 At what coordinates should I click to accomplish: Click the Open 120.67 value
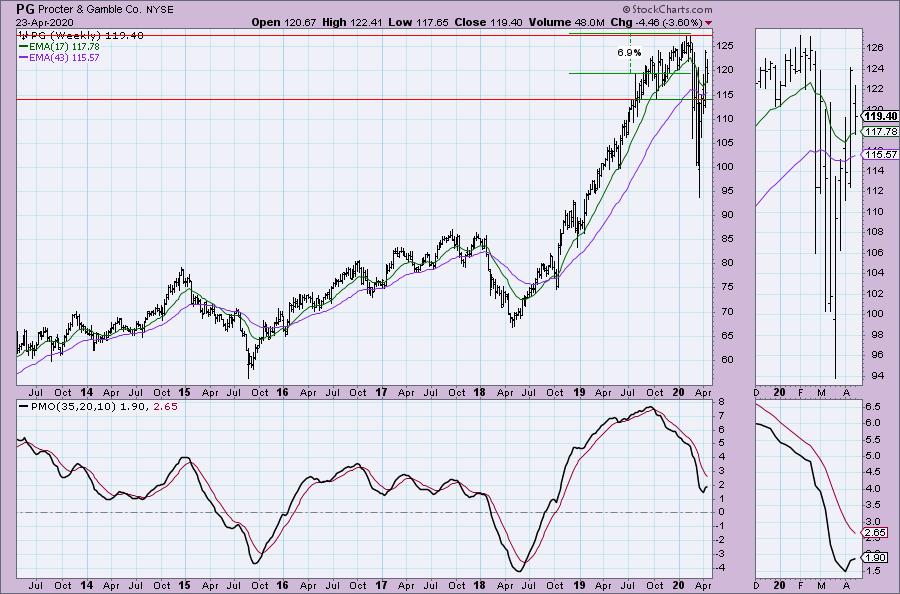point(284,22)
